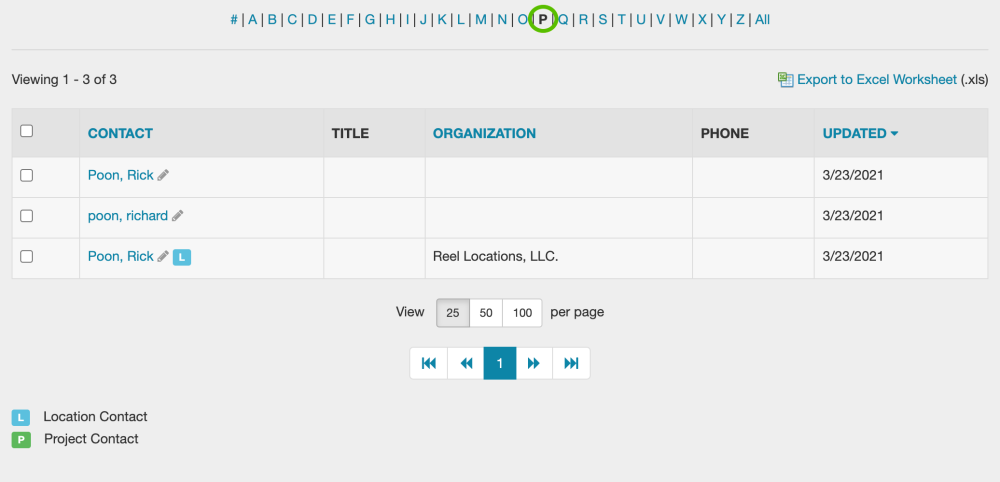Image resolution: width=1000 pixels, height=482 pixels.
Task: Open Export to Excel Worksheet link
Action: pos(876,80)
